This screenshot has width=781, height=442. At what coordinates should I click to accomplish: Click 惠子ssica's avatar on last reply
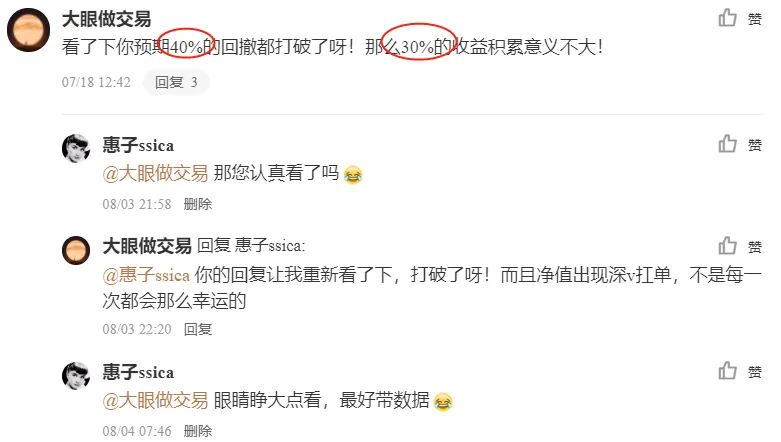coord(76,376)
